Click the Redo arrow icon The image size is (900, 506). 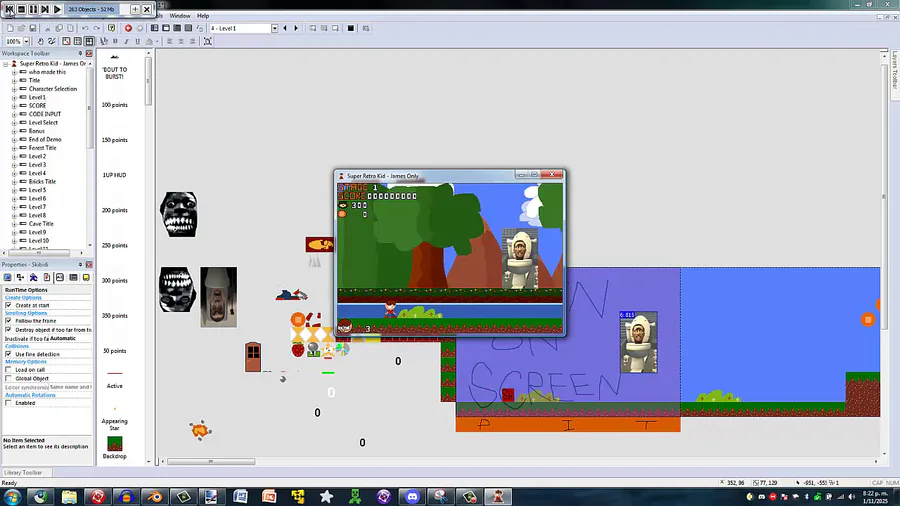(x=96, y=28)
